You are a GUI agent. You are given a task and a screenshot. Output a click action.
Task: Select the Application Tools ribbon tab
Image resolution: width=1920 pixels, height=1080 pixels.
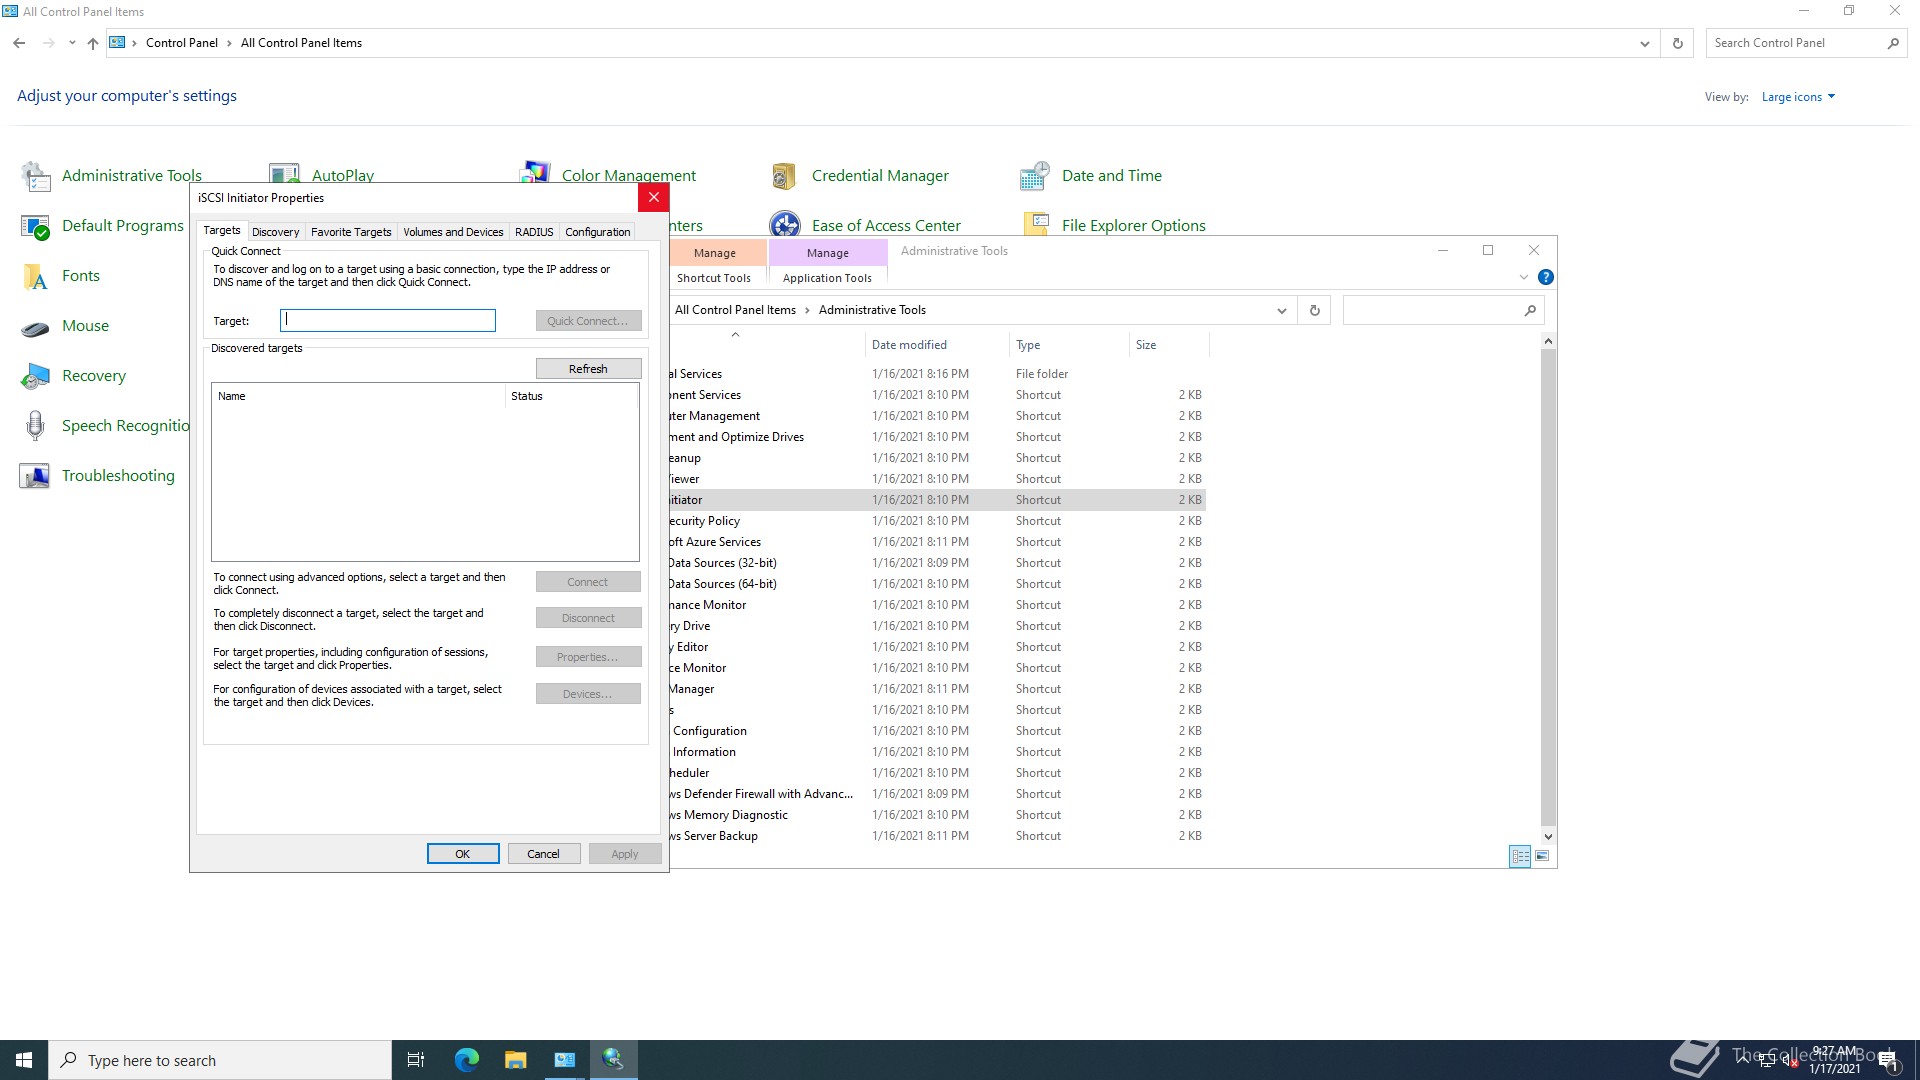(x=827, y=278)
